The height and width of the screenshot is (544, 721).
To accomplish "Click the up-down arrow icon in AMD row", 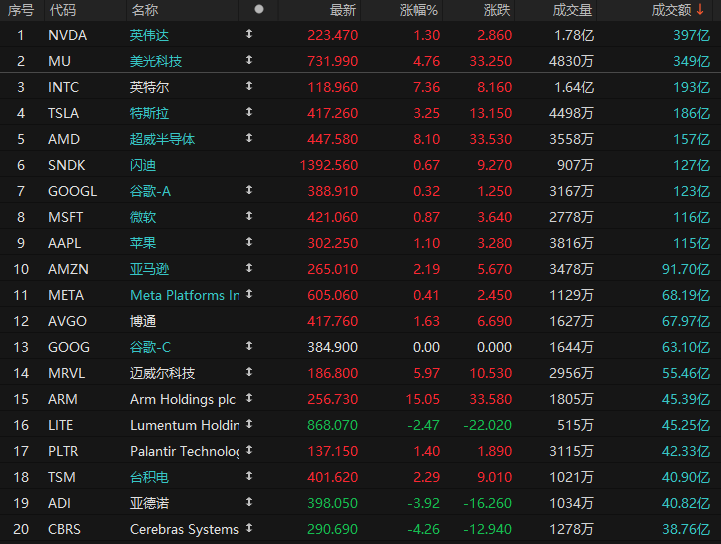I will (x=249, y=137).
